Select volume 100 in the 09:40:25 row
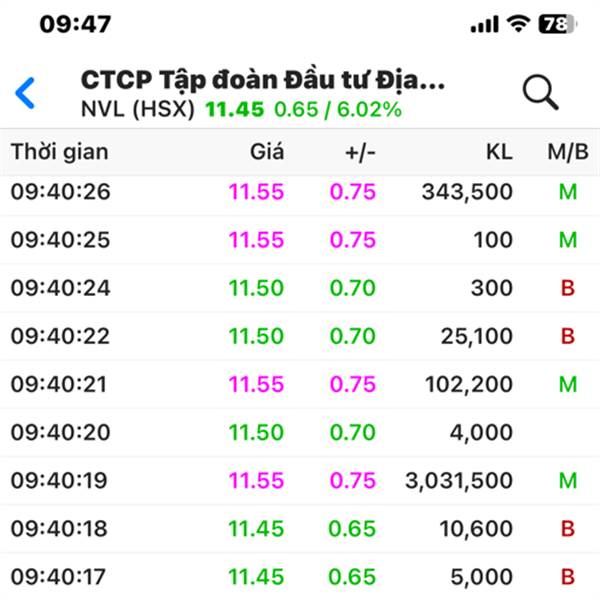 pos(493,240)
